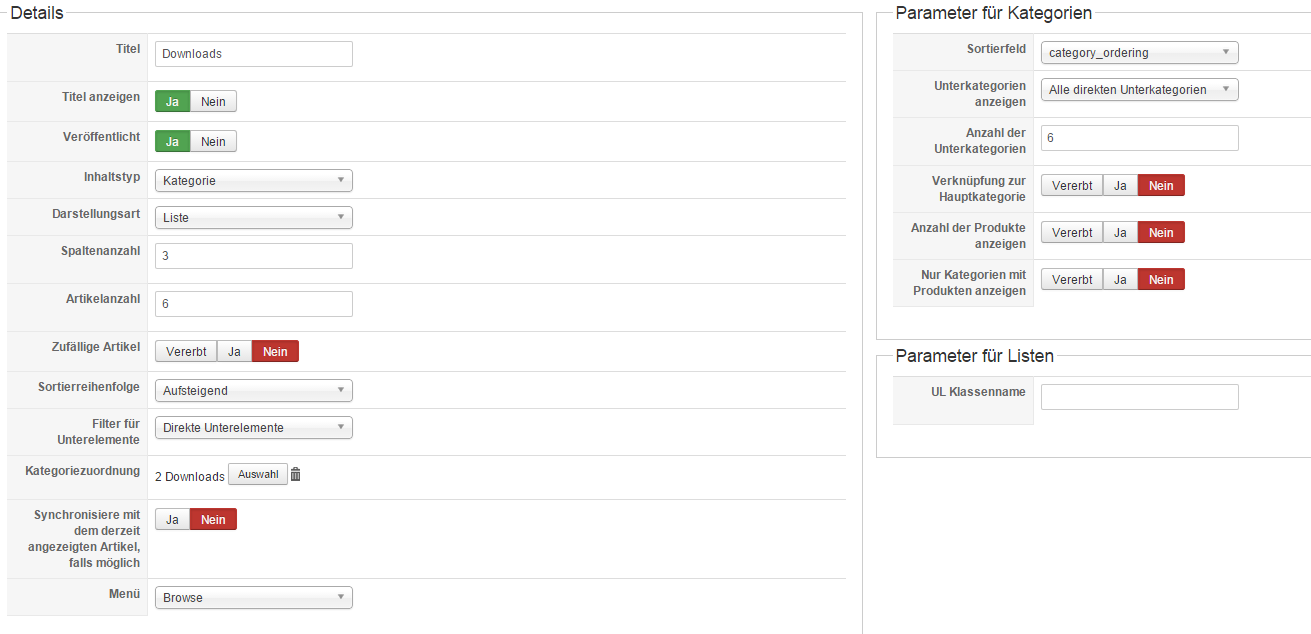The width and height of the screenshot is (1311, 634).
Task: Click the trash icon beside Kategoriezuordnung
Action: pyautogui.click(x=295, y=475)
